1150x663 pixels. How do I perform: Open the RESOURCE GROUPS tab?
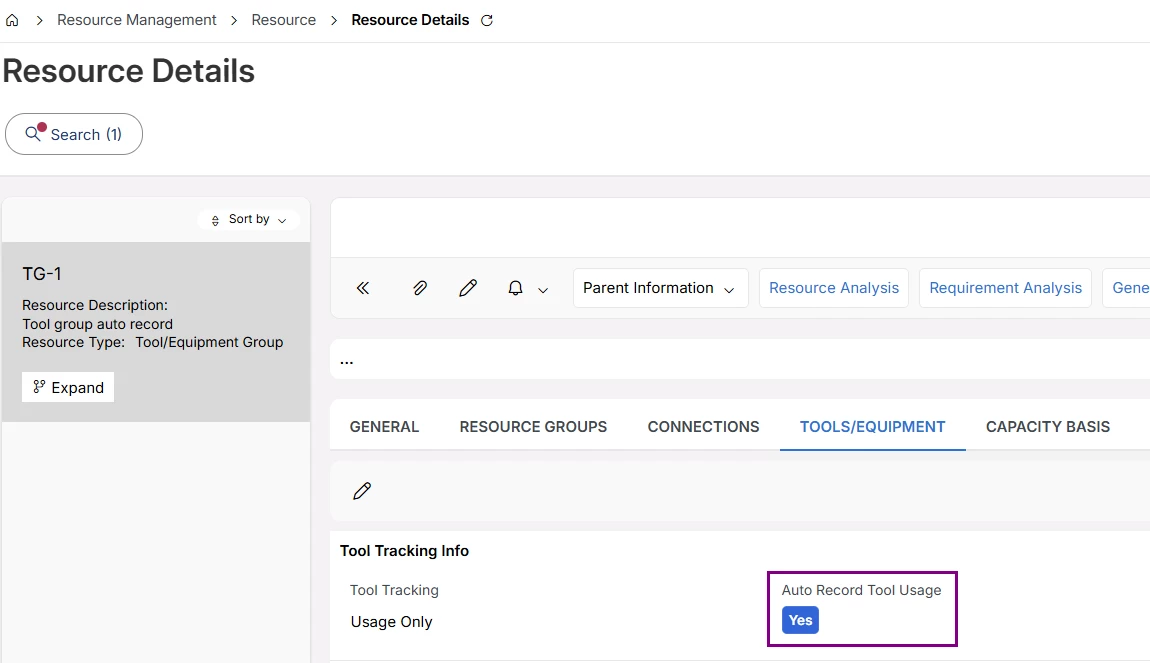533,427
